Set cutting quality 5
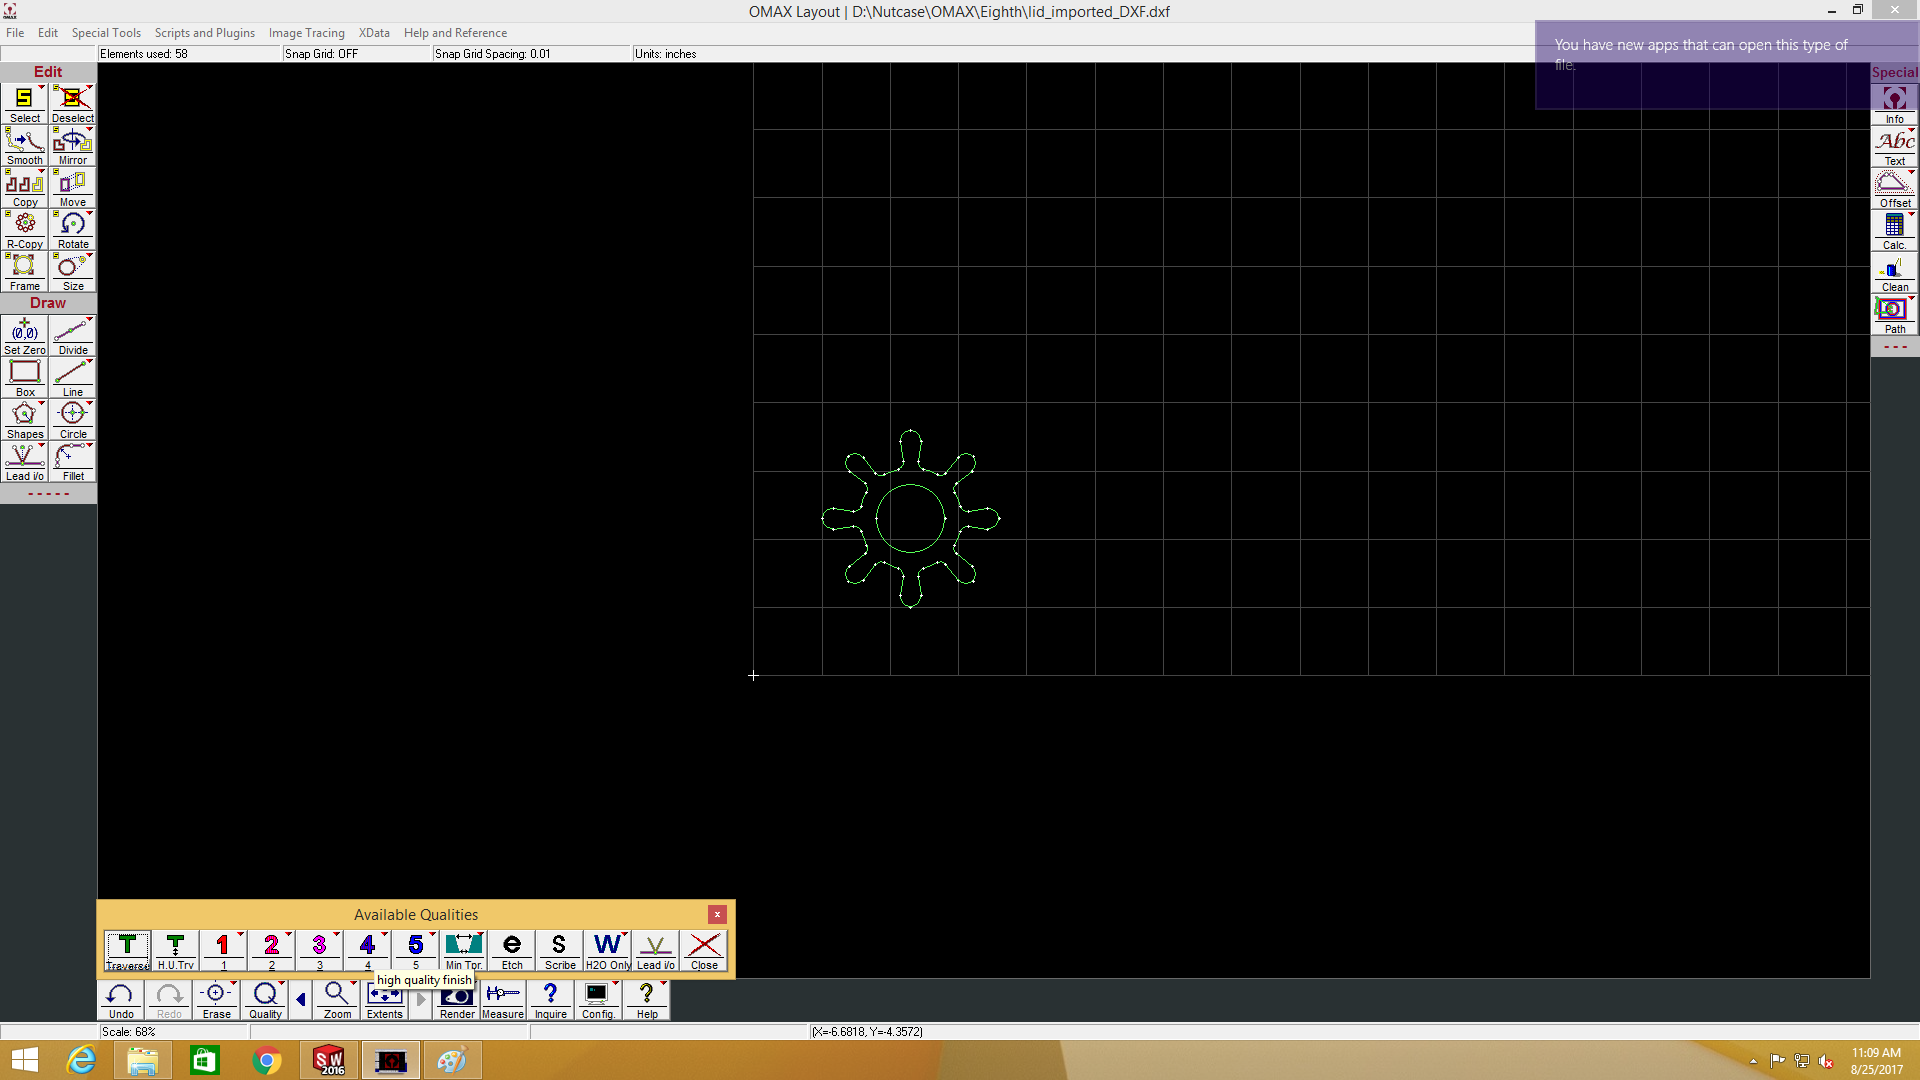 (415, 951)
